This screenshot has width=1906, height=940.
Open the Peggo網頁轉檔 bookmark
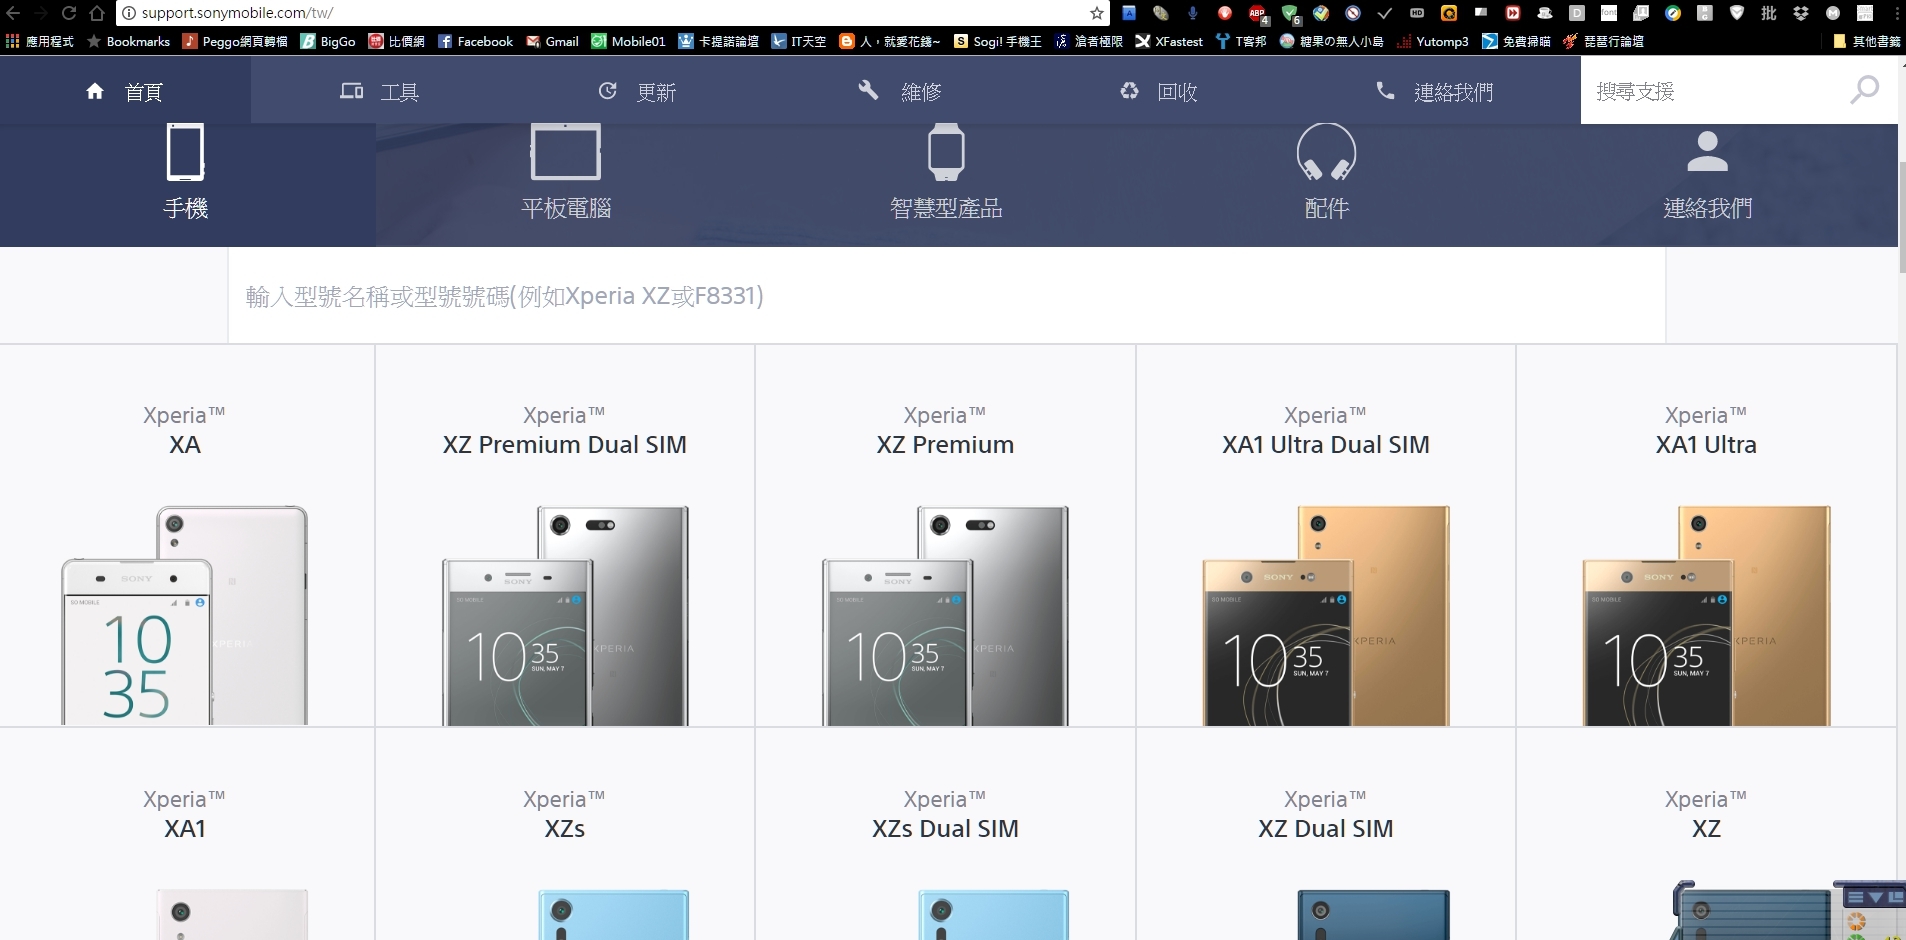coord(236,41)
